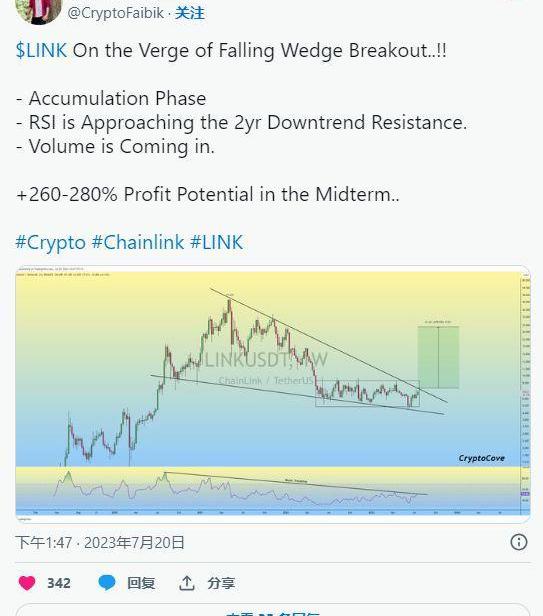Enlarge the LINKUSDT chart image
543x616 pixels.
[x=273, y=394]
